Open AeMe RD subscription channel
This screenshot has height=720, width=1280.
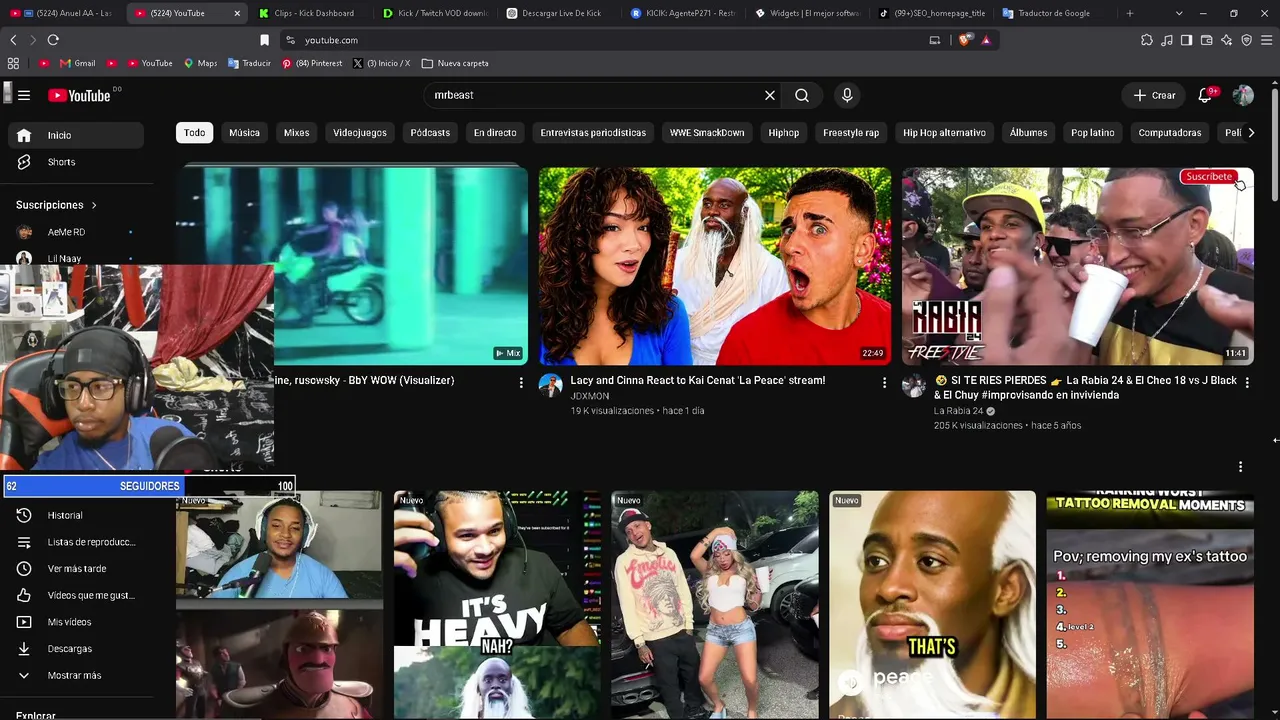pyautogui.click(x=76, y=232)
